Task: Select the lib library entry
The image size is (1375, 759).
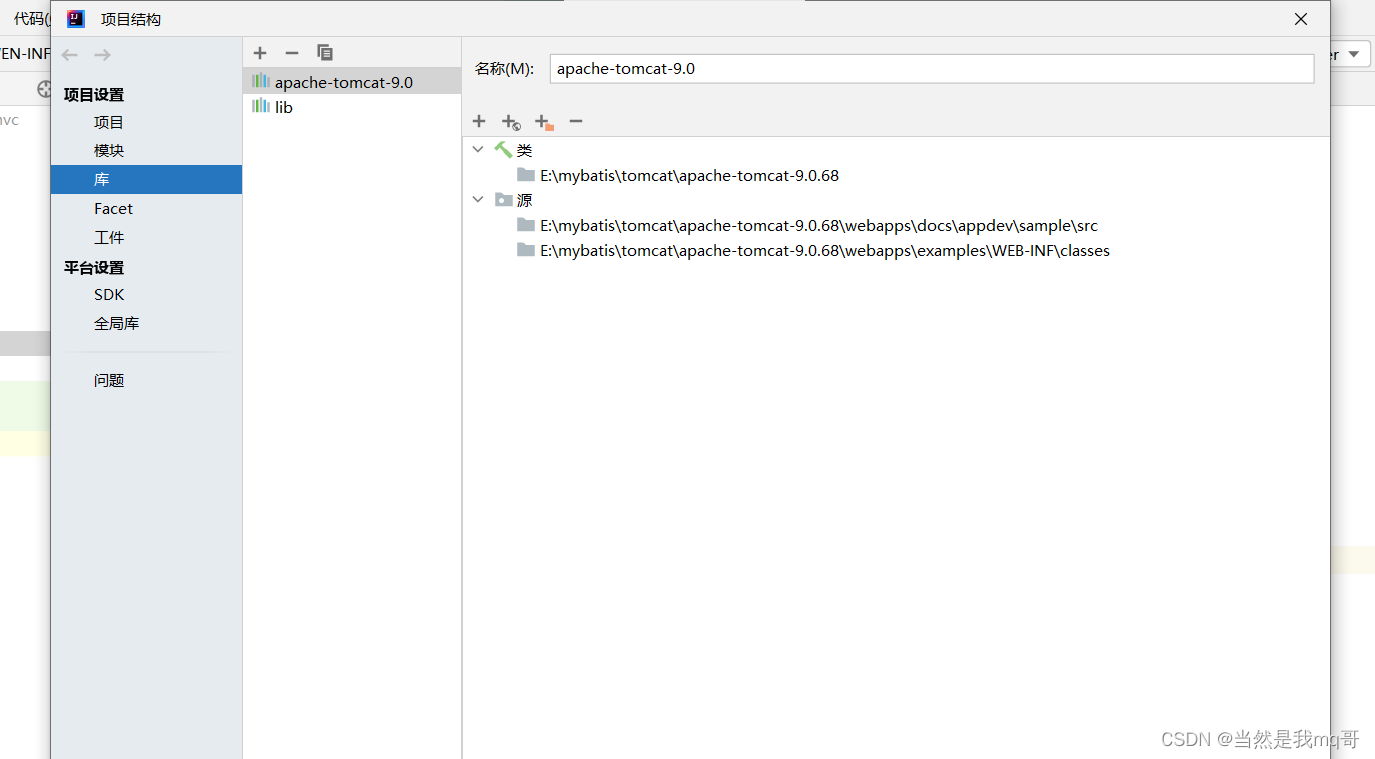Action: pos(352,107)
